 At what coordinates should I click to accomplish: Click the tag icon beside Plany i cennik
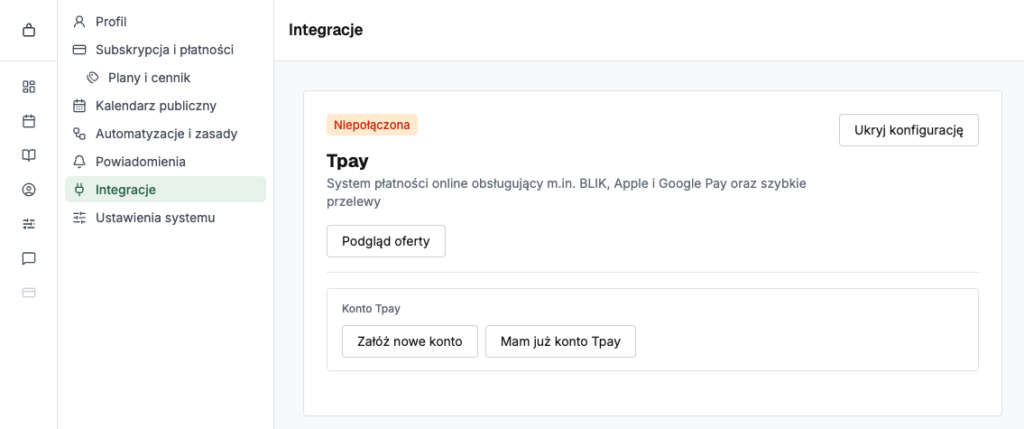pyautogui.click(x=93, y=78)
